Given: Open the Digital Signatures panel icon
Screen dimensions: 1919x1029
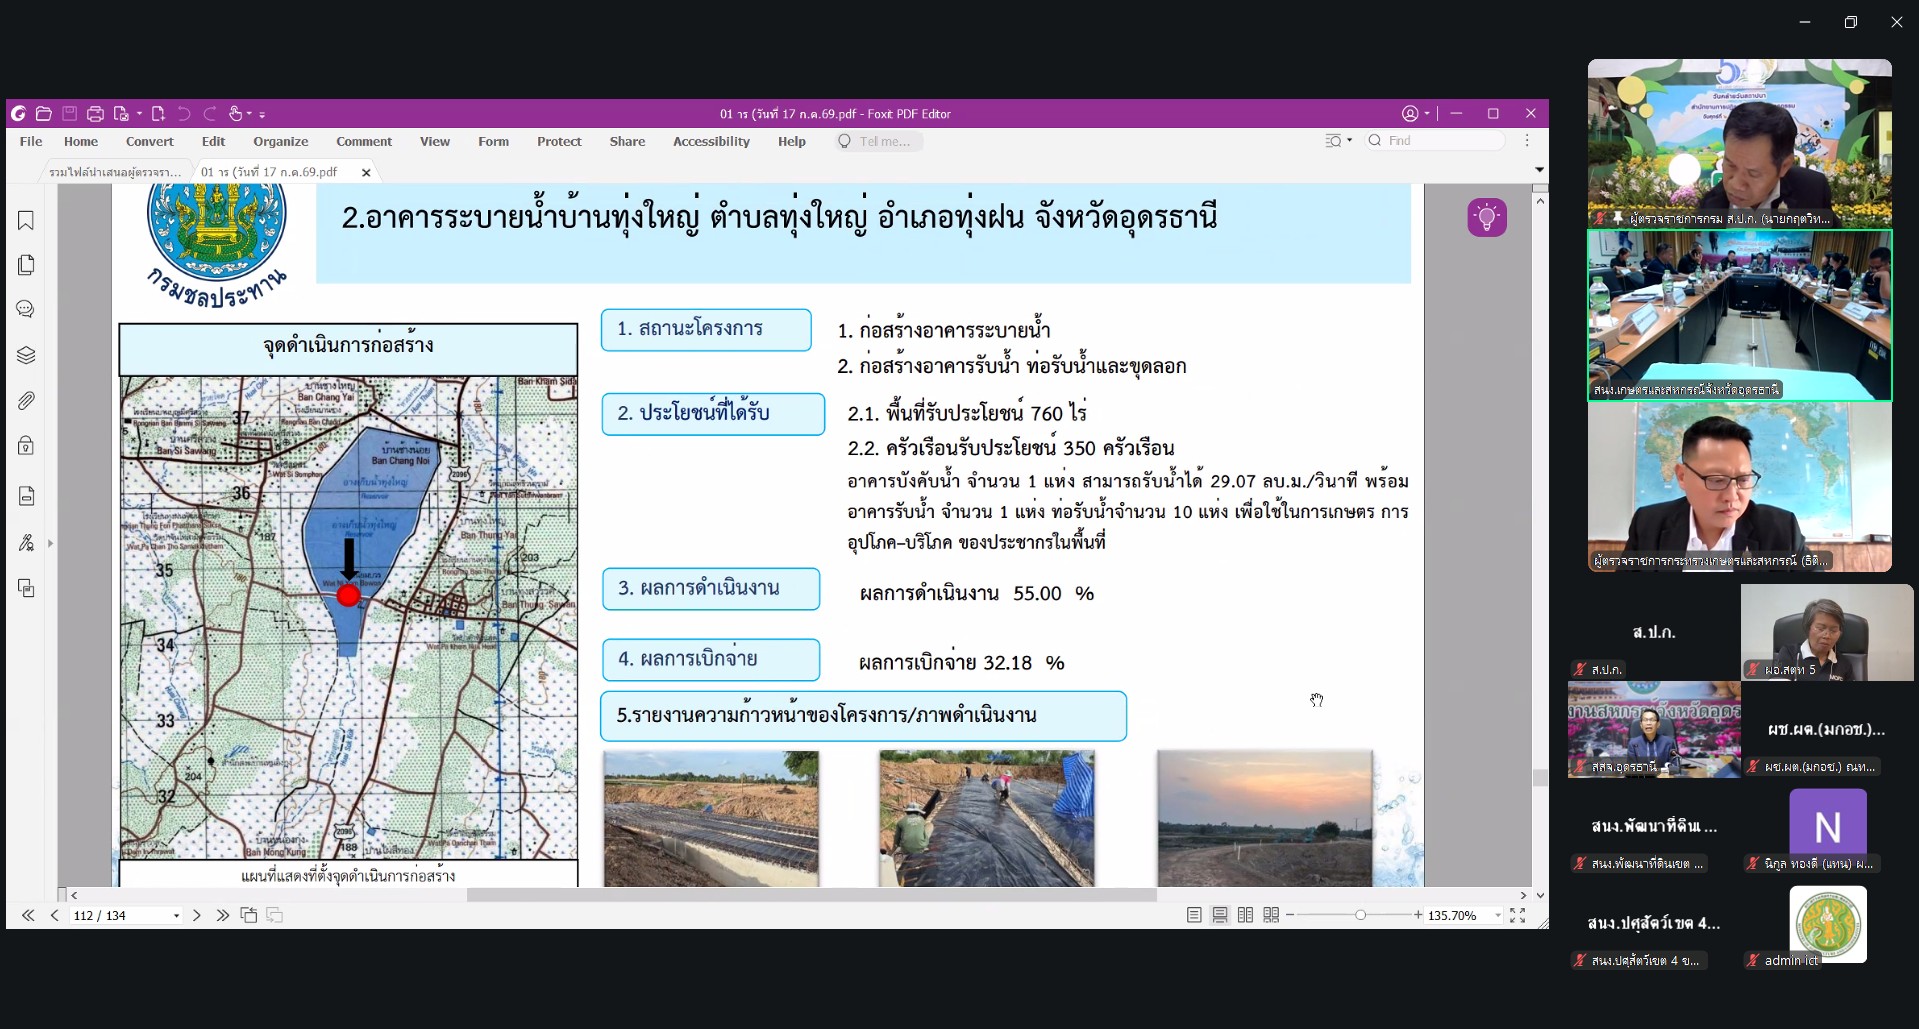Looking at the screenshot, I should [x=26, y=543].
